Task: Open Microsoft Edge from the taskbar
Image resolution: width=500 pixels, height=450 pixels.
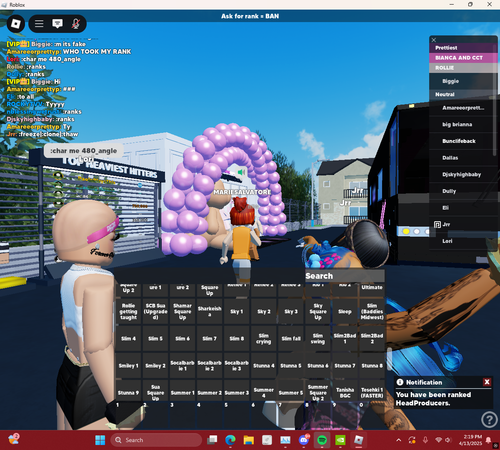Action: pyautogui.click(x=230, y=440)
